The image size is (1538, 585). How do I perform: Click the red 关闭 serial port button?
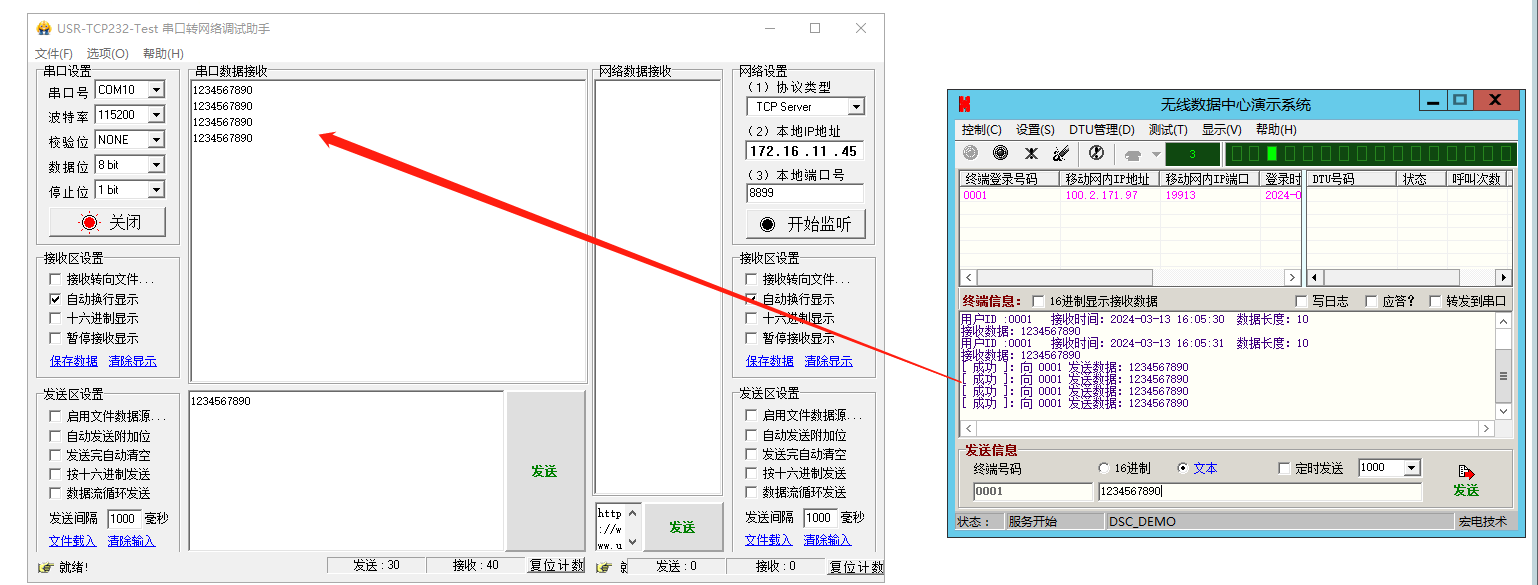point(109,222)
